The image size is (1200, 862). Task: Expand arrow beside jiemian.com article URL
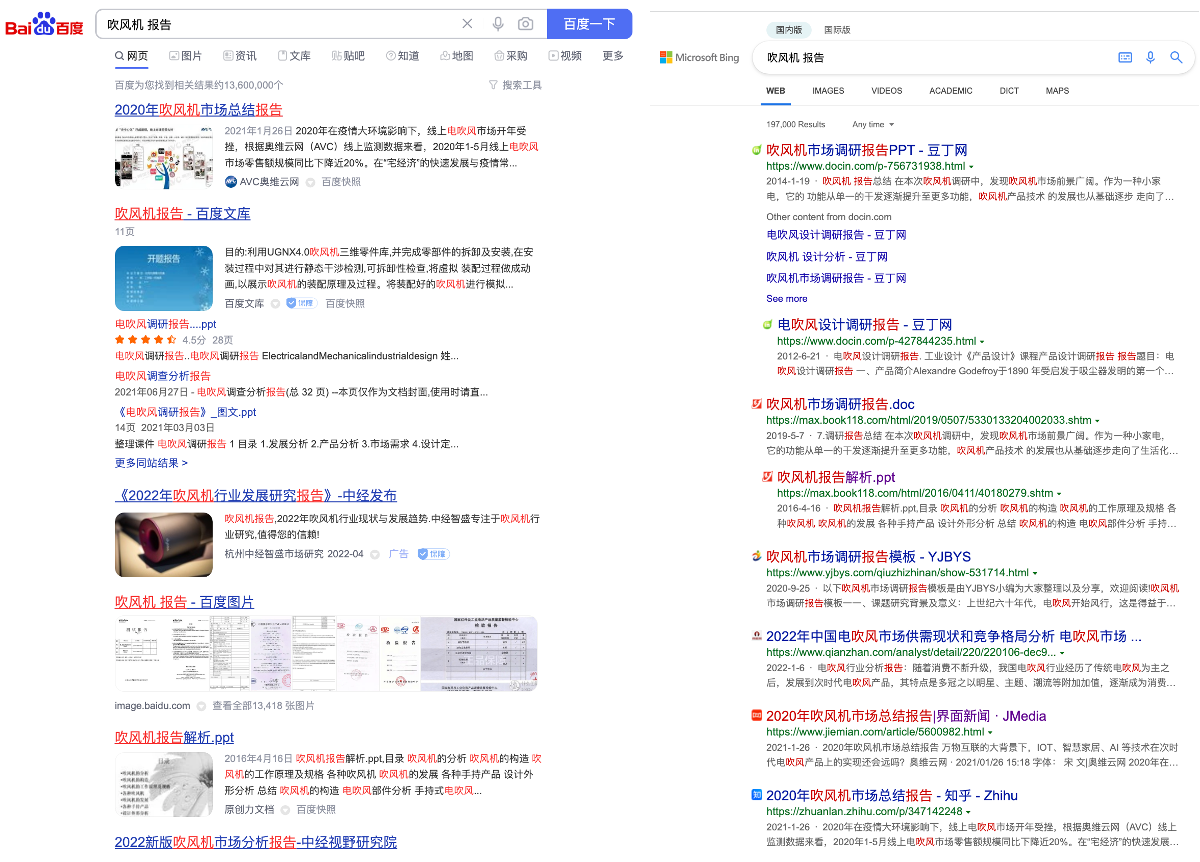coord(990,733)
